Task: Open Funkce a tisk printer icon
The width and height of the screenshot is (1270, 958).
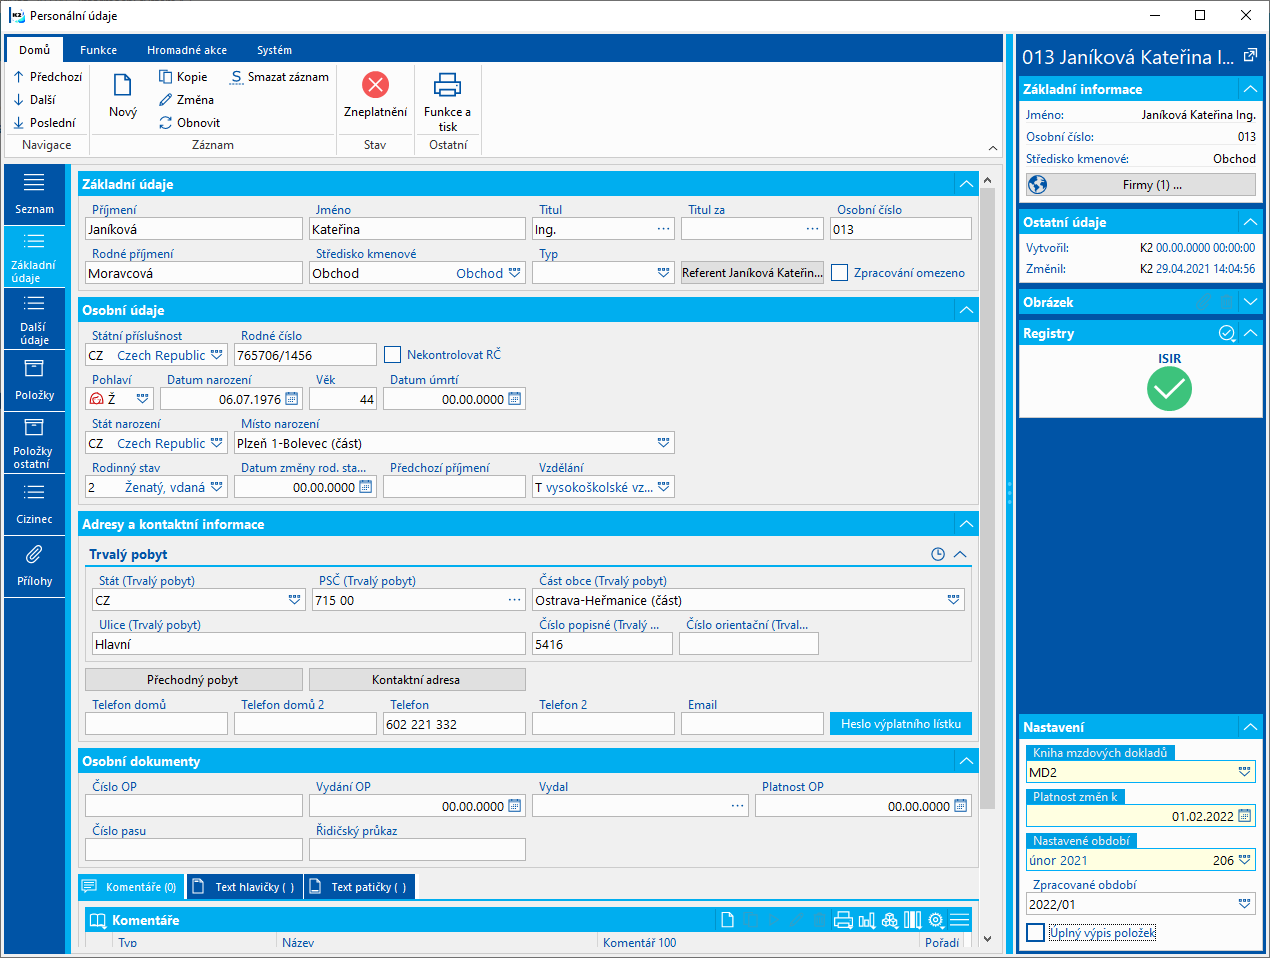Action: tap(447, 85)
